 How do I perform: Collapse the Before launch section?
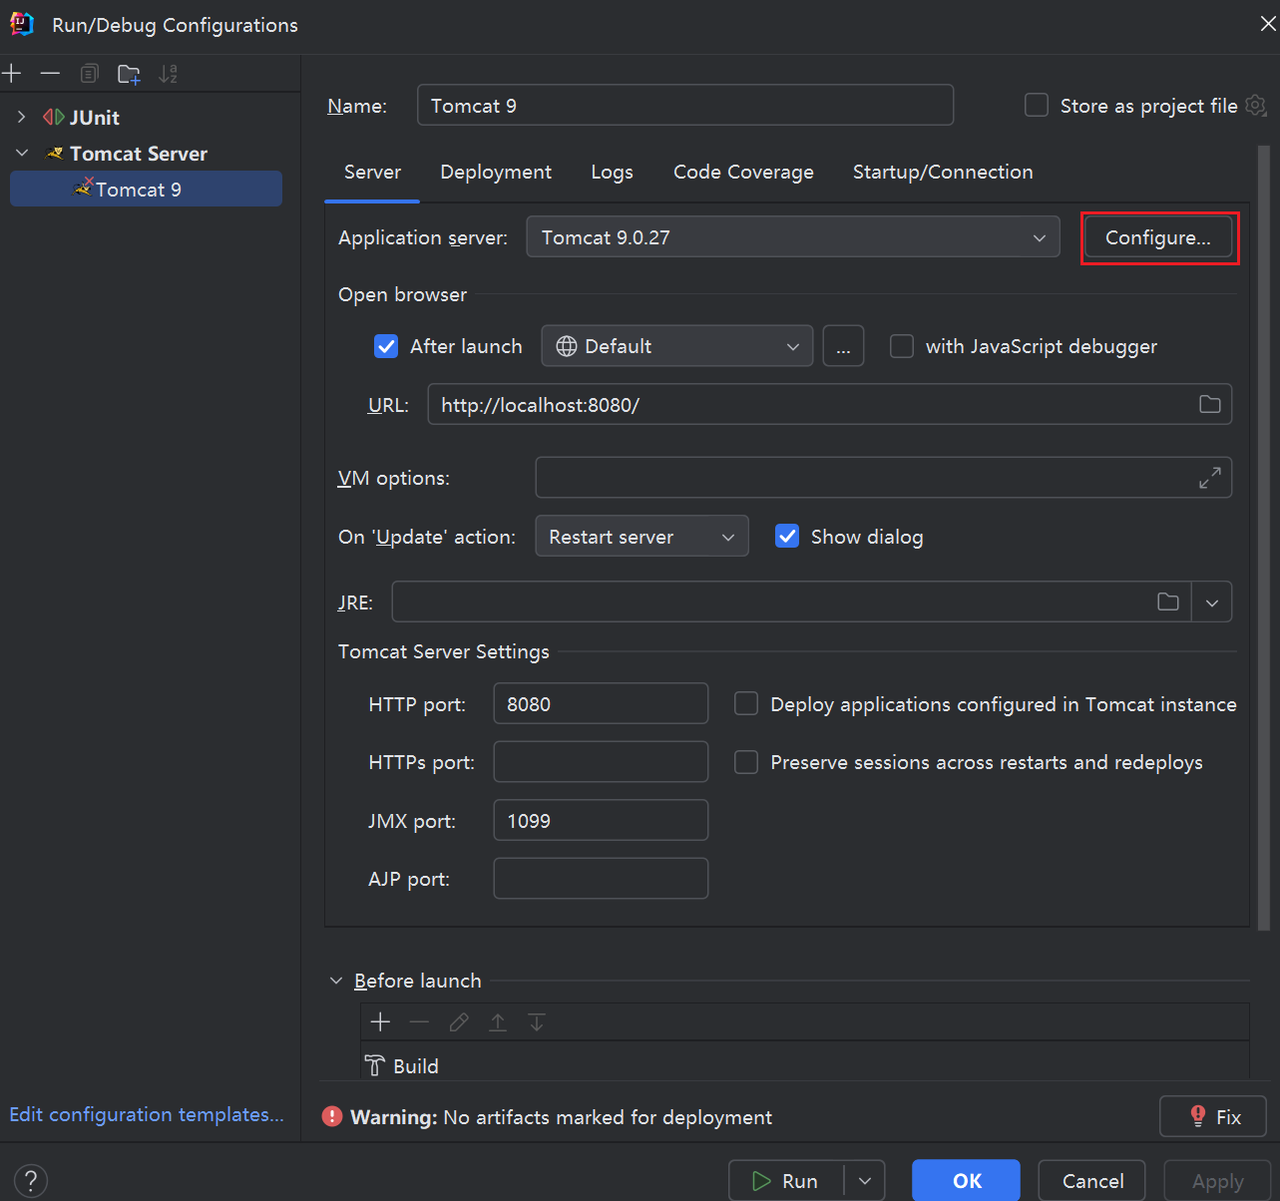[x=336, y=981]
